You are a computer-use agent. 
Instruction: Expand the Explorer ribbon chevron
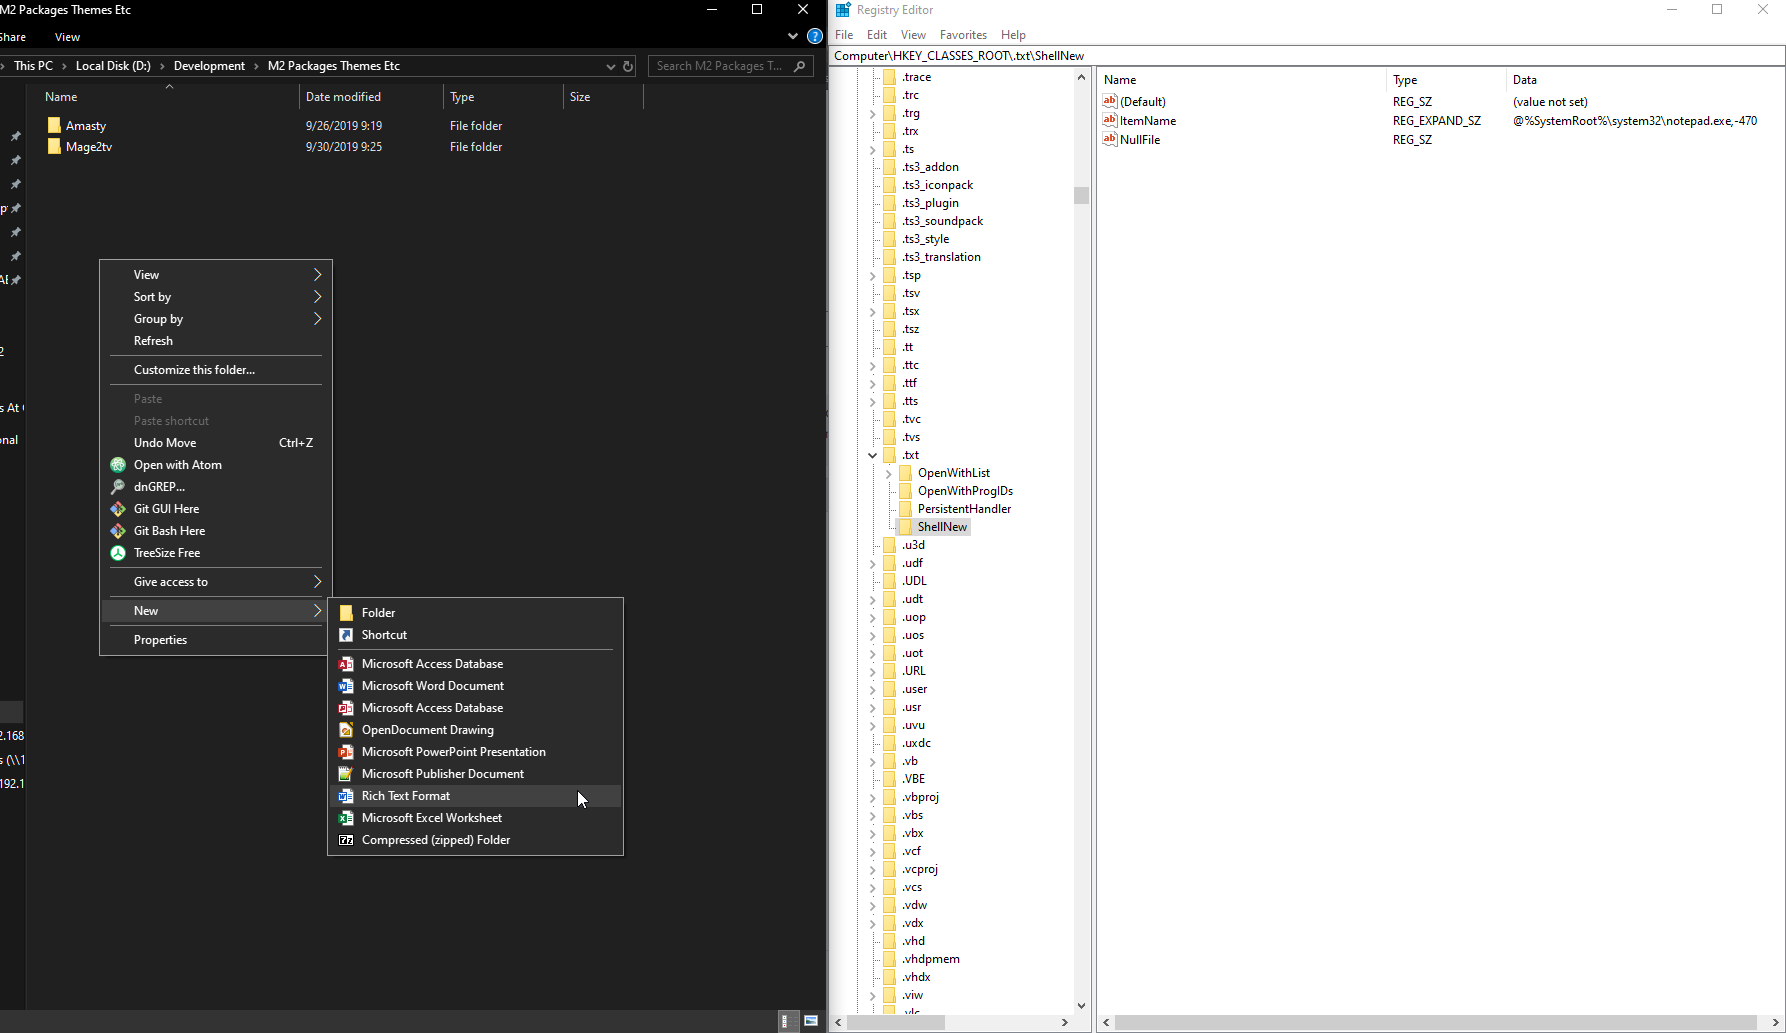[793, 36]
